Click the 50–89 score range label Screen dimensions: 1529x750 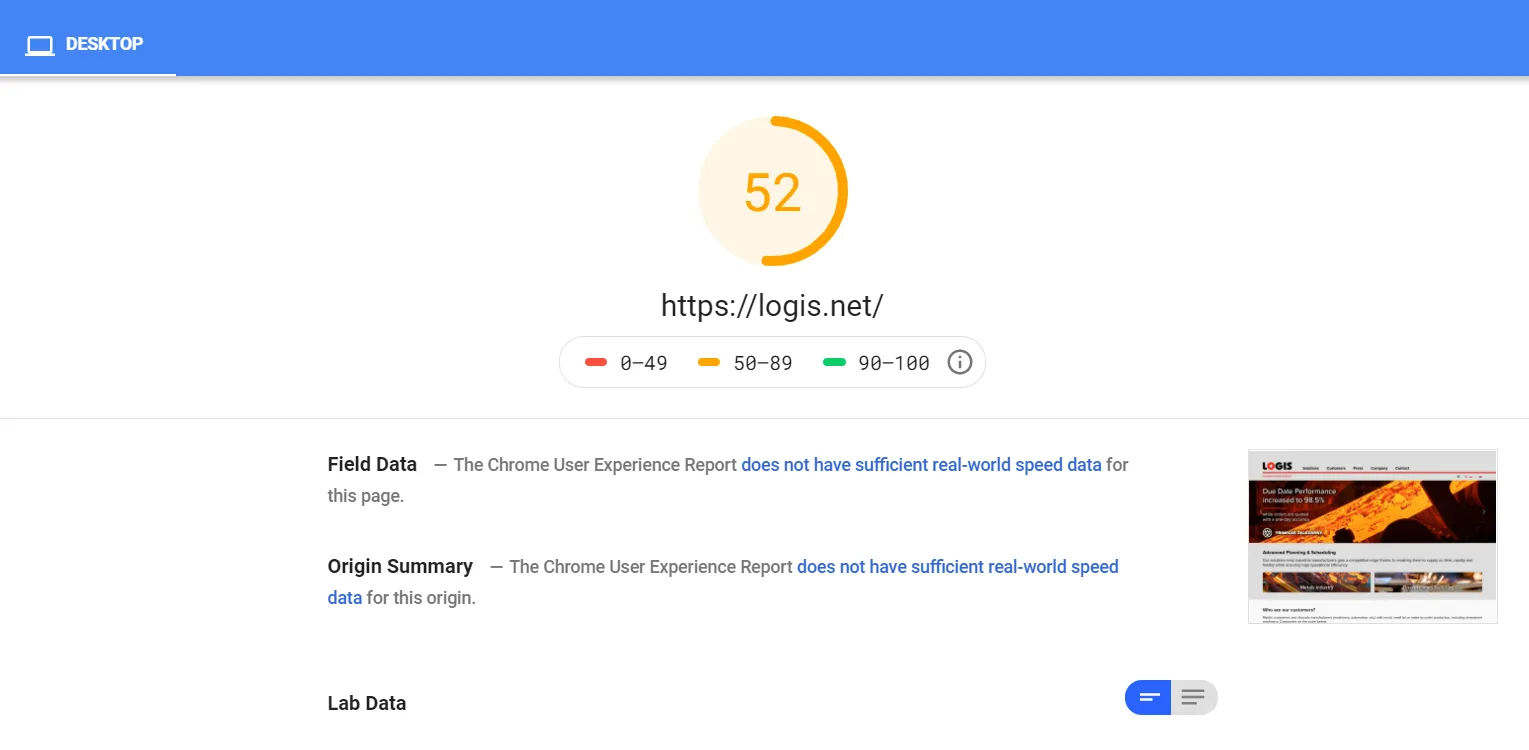click(x=762, y=363)
